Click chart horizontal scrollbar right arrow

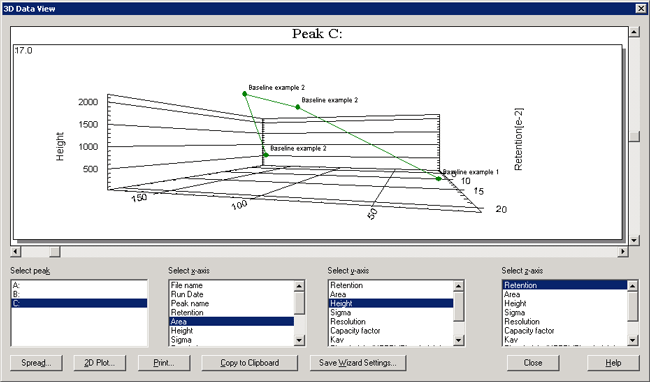click(x=623, y=251)
